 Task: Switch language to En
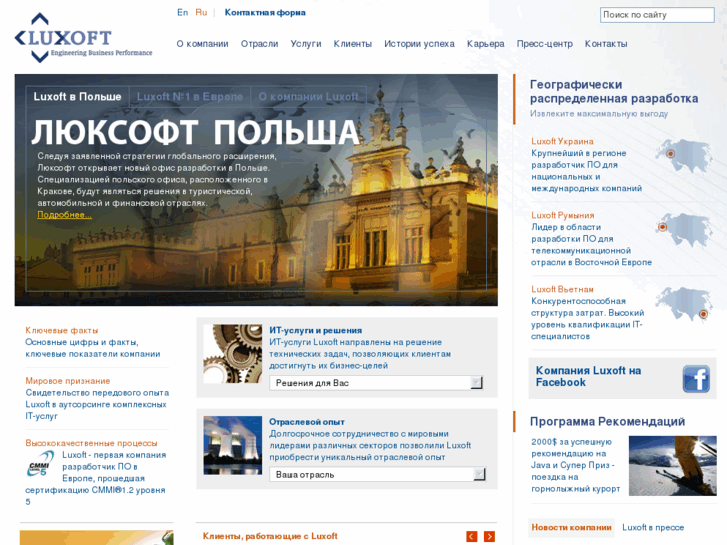click(x=183, y=13)
